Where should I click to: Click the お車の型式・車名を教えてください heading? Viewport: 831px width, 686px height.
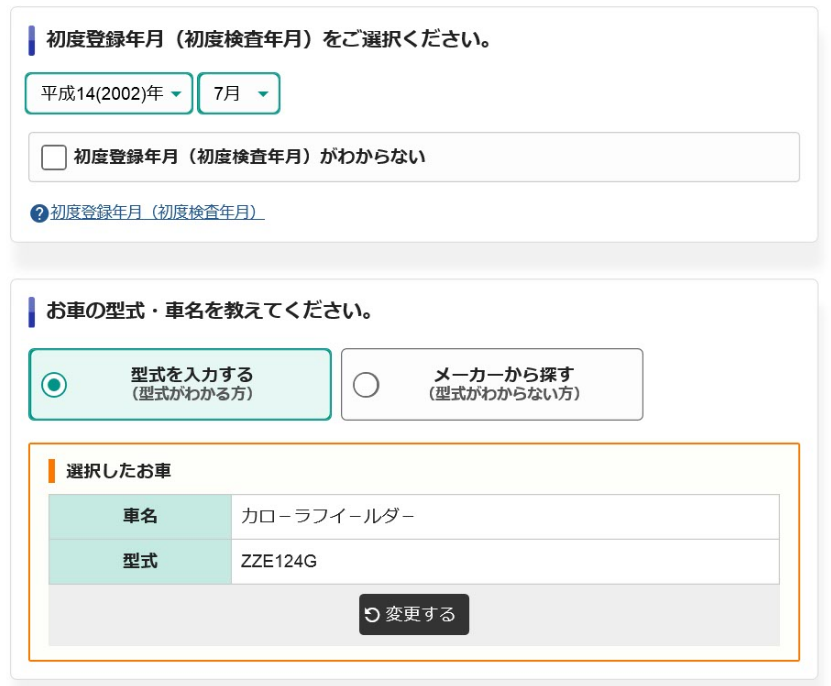(210, 311)
